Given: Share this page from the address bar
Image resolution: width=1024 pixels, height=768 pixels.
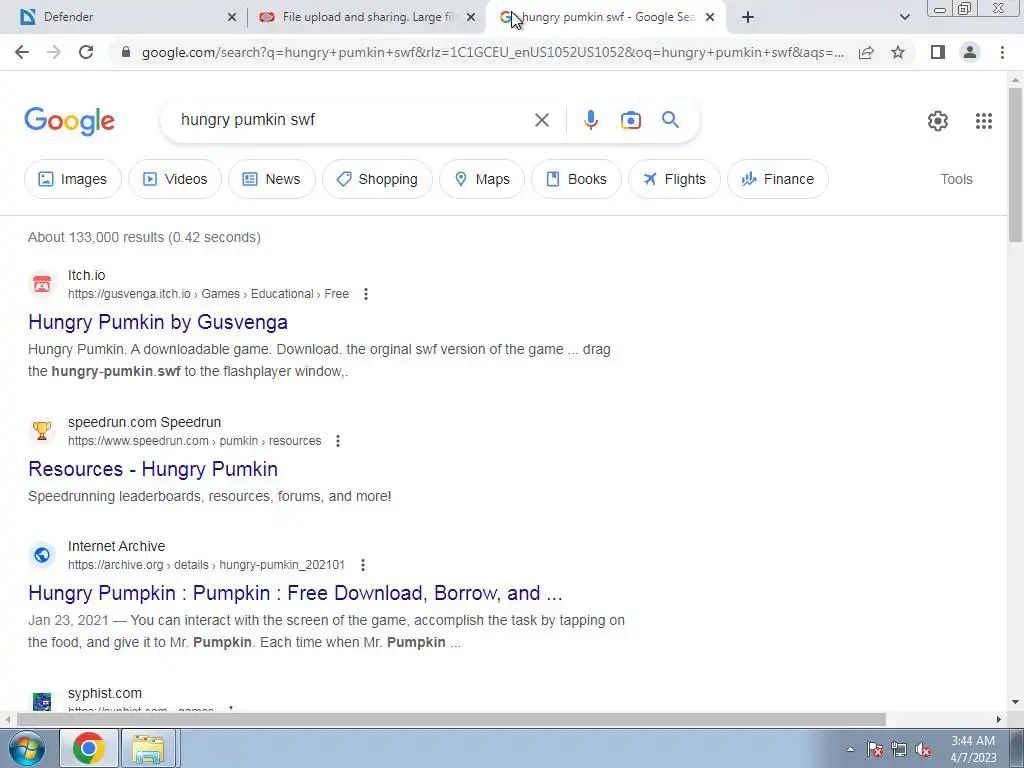Looking at the screenshot, I should pos(866,52).
